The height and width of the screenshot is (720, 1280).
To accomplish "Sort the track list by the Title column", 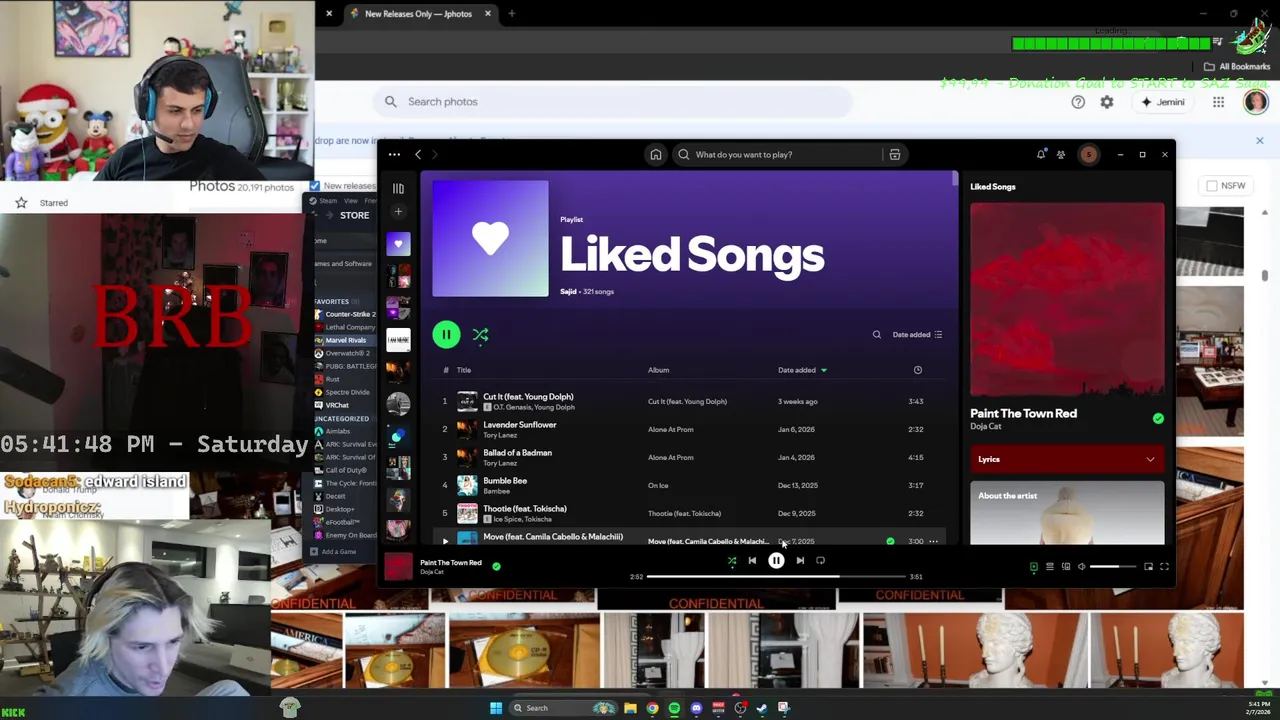I will [x=464, y=370].
